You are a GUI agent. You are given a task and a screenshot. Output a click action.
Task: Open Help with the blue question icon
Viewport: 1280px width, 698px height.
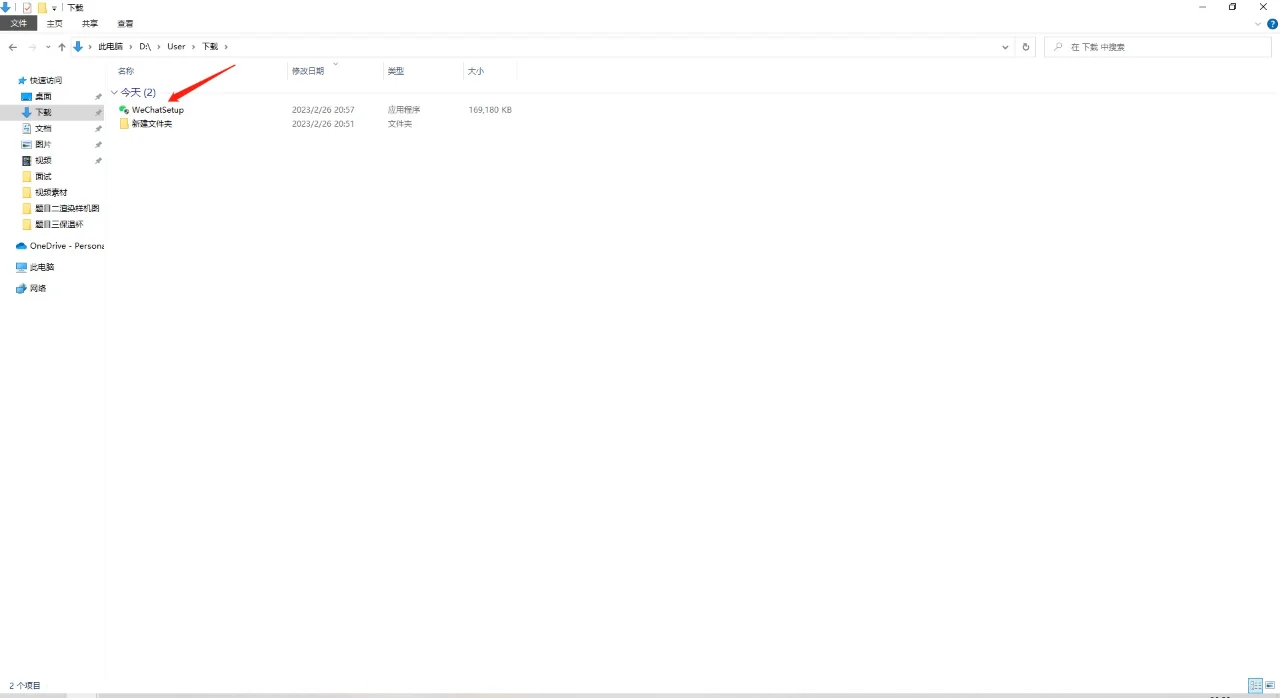(x=1271, y=23)
